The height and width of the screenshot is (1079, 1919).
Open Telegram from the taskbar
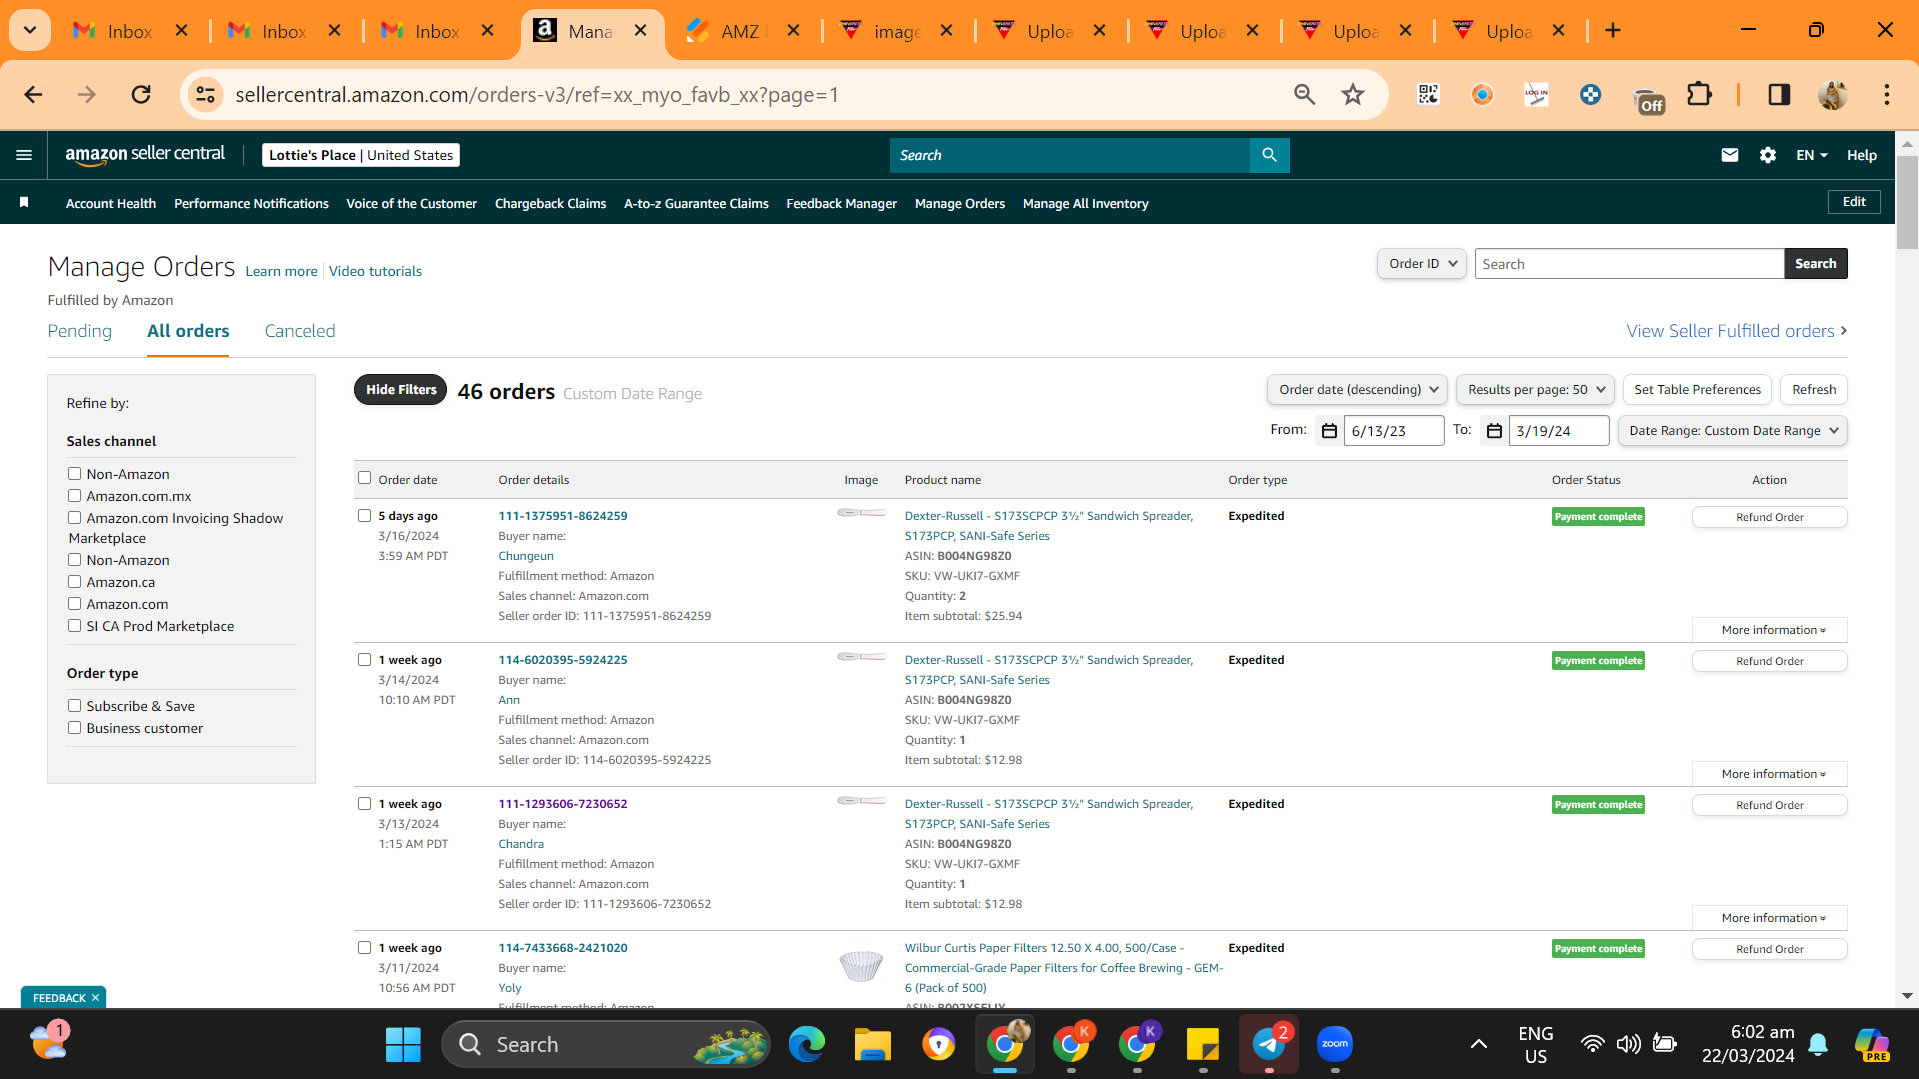point(1269,1045)
